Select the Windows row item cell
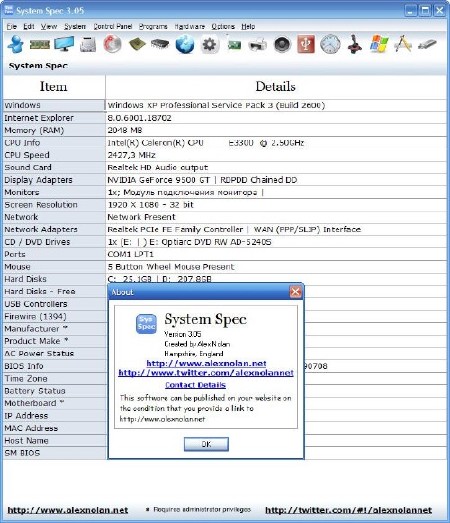450x523 pixels. click(54, 105)
